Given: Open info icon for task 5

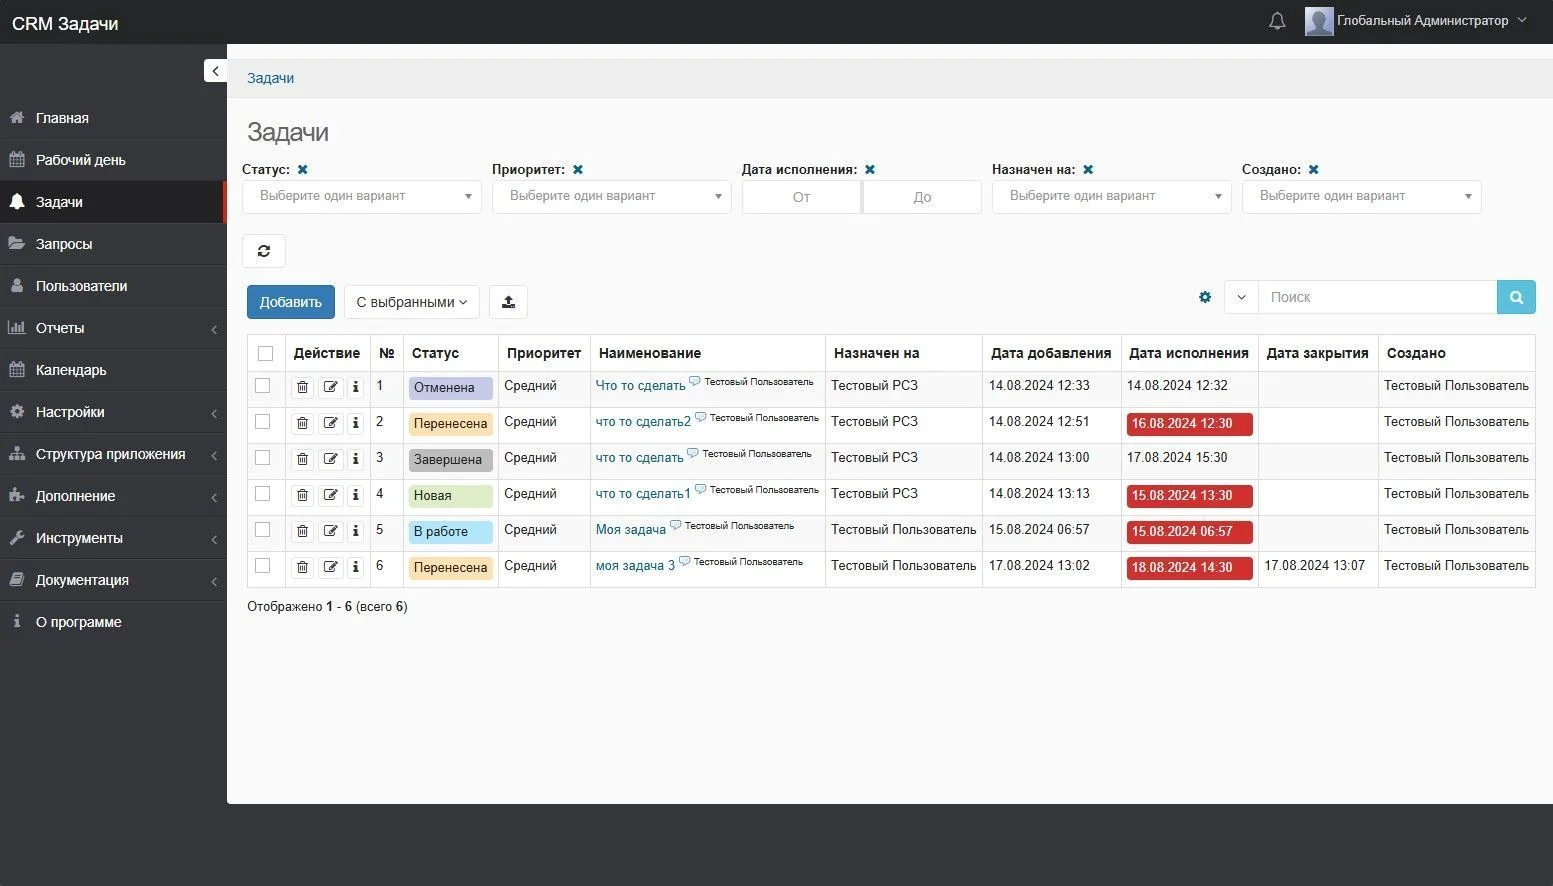Looking at the screenshot, I should 355,531.
